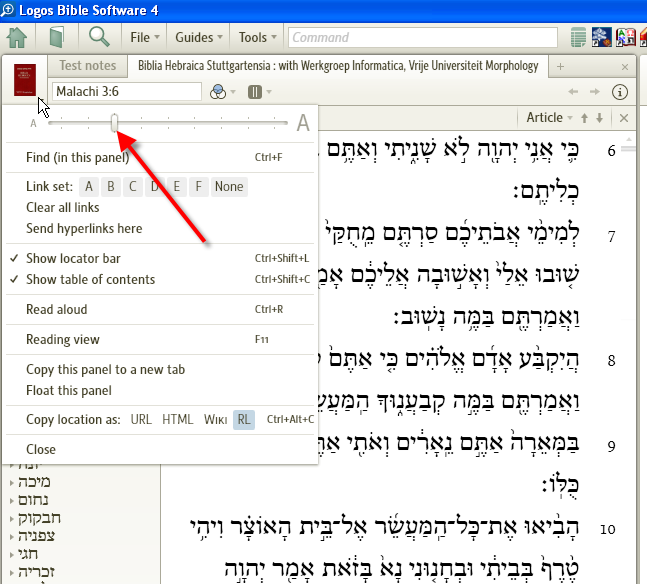Click the large A increase font icon

tap(303, 123)
